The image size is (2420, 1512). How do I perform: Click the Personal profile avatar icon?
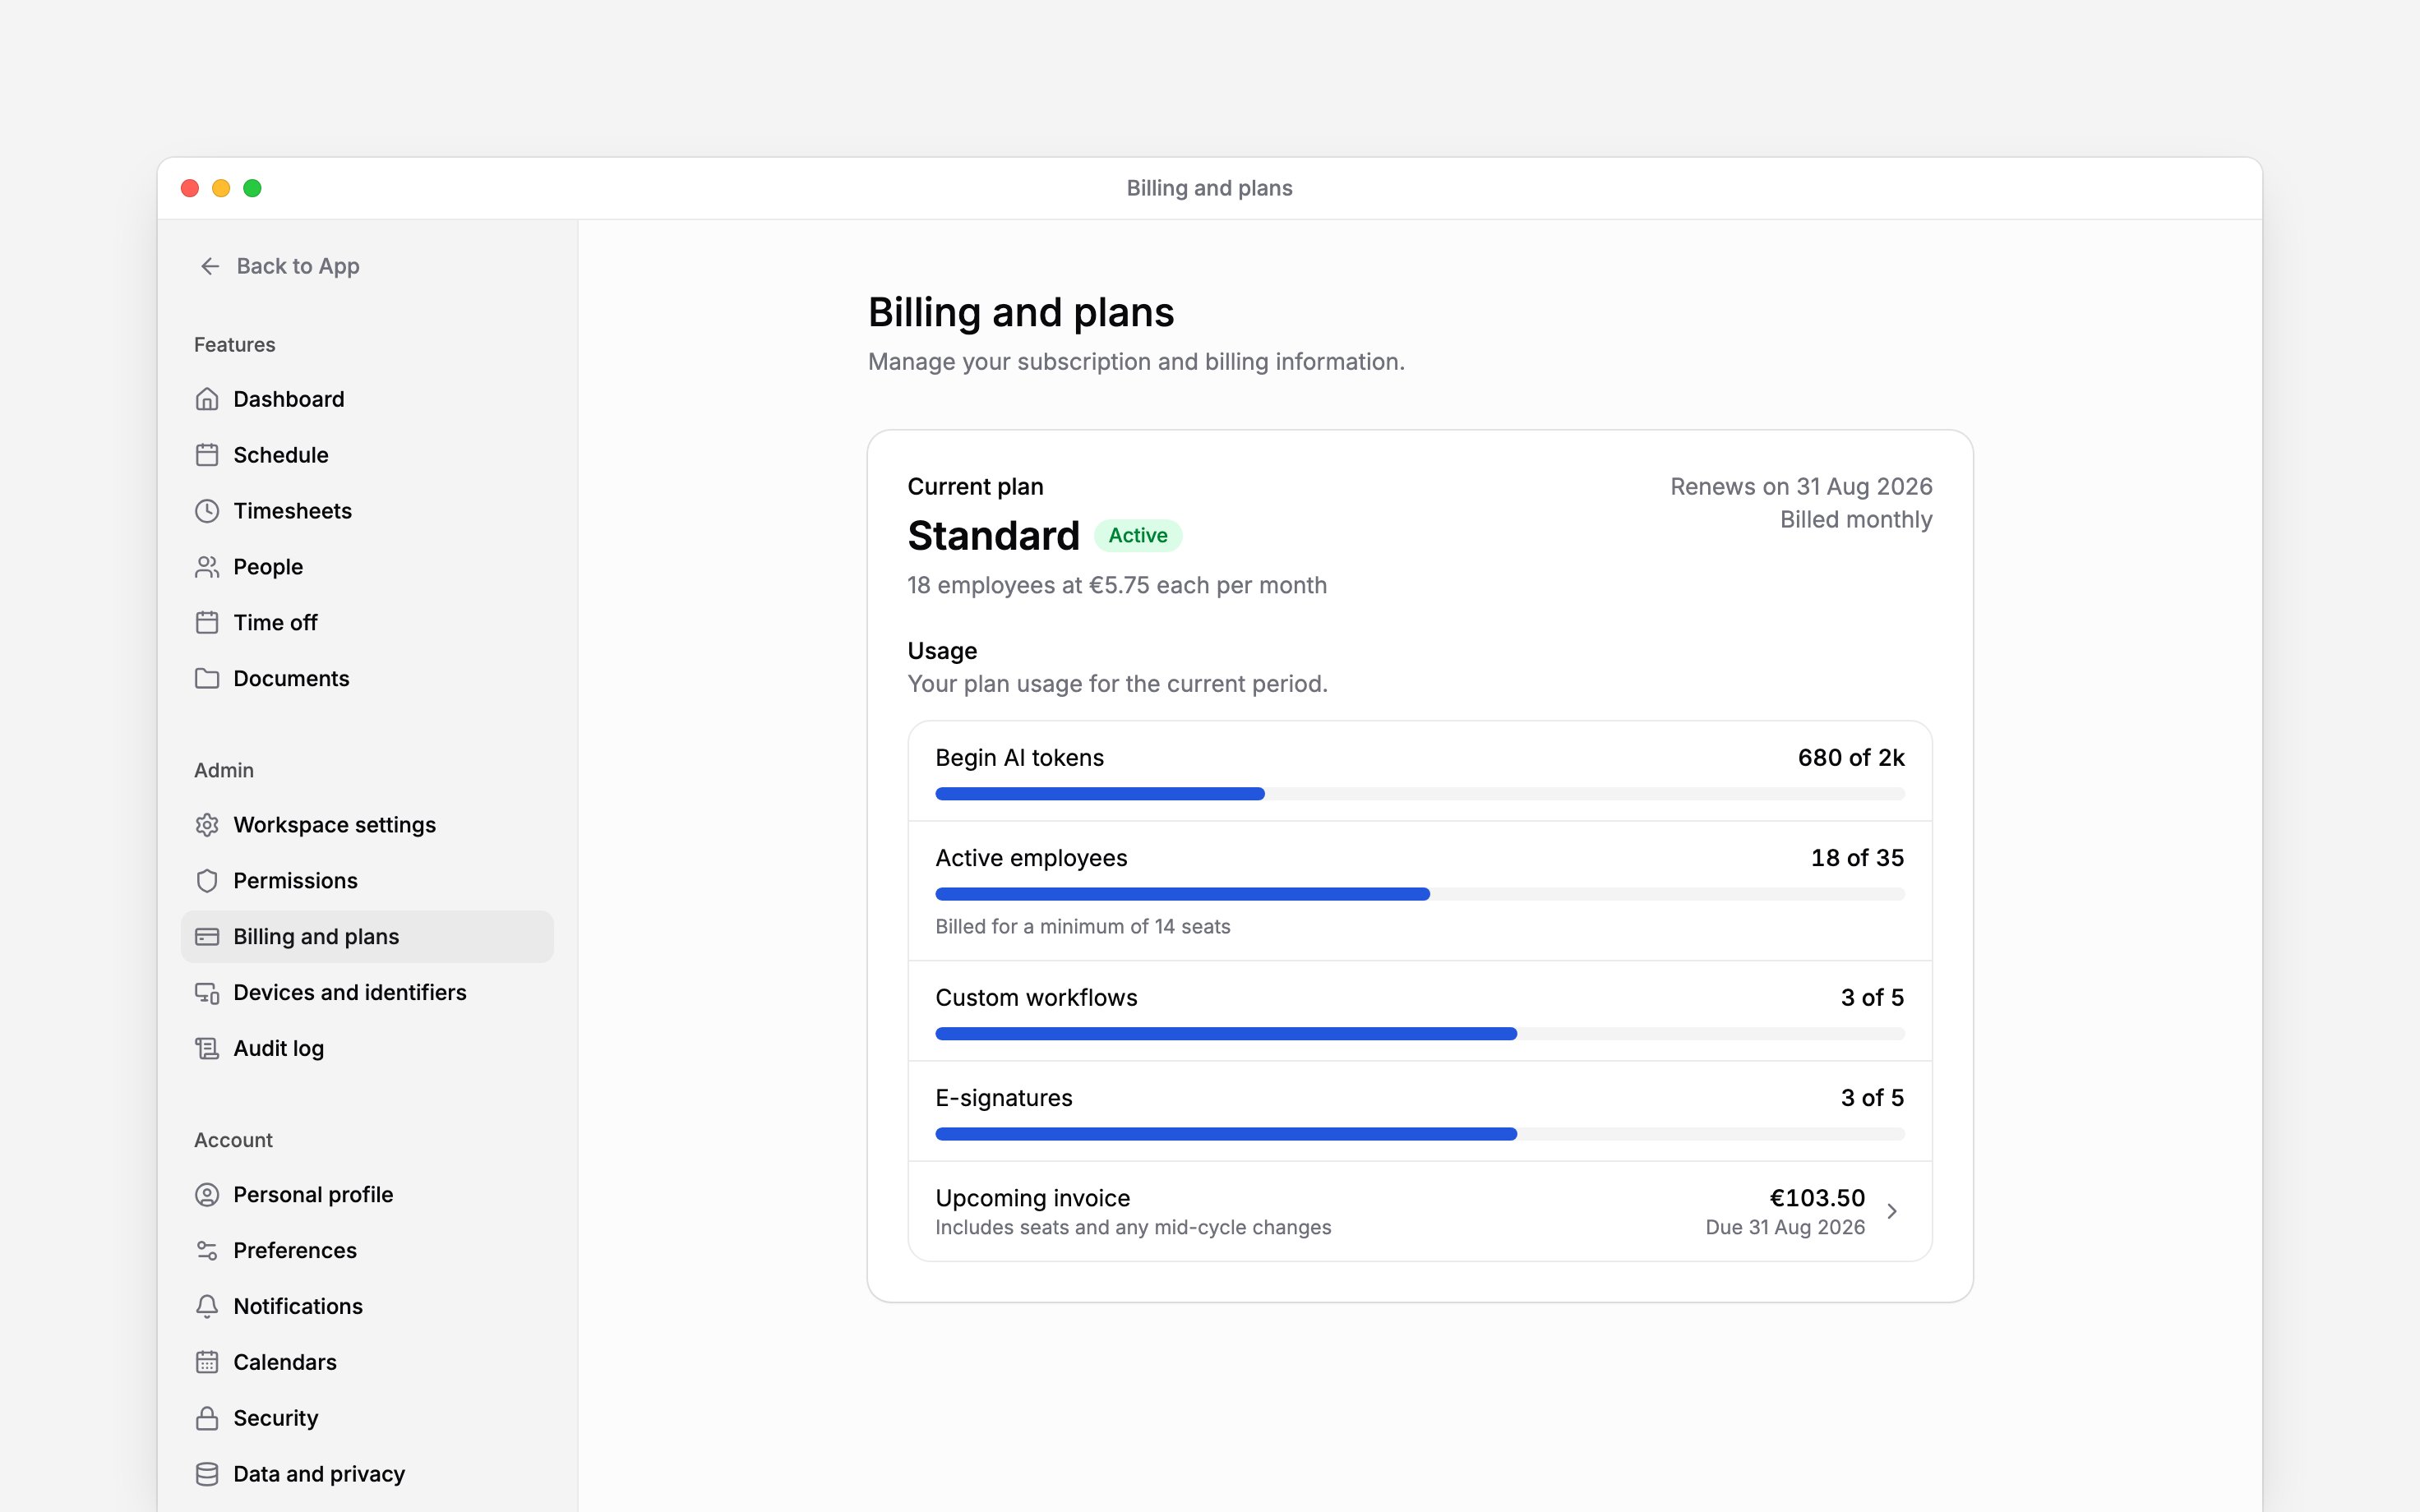click(207, 1195)
